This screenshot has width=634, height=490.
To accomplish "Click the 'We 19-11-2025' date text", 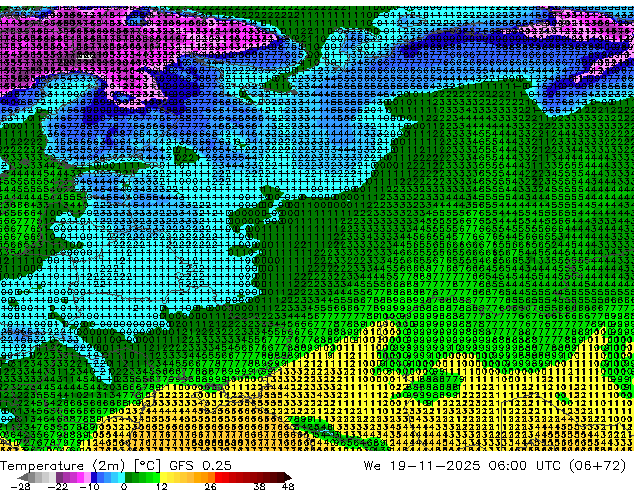I will click(422, 466).
